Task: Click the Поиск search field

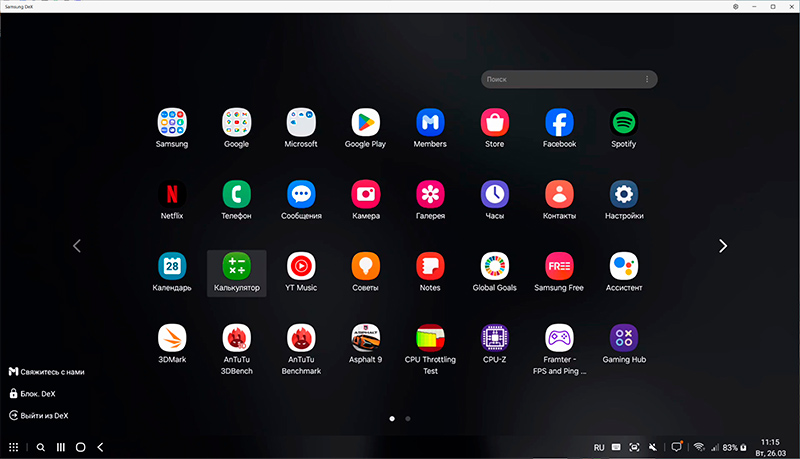Action: click(560, 79)
